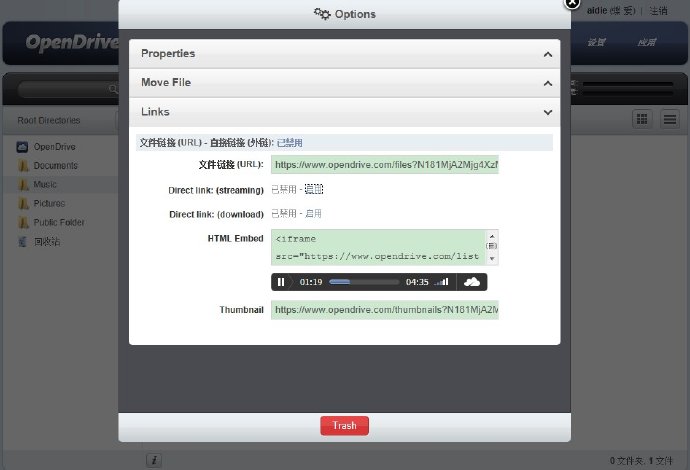Open the Pictures folder
The width and height of the screenshot is (690, 470).
pyautogui.click(x=49, y=203)
